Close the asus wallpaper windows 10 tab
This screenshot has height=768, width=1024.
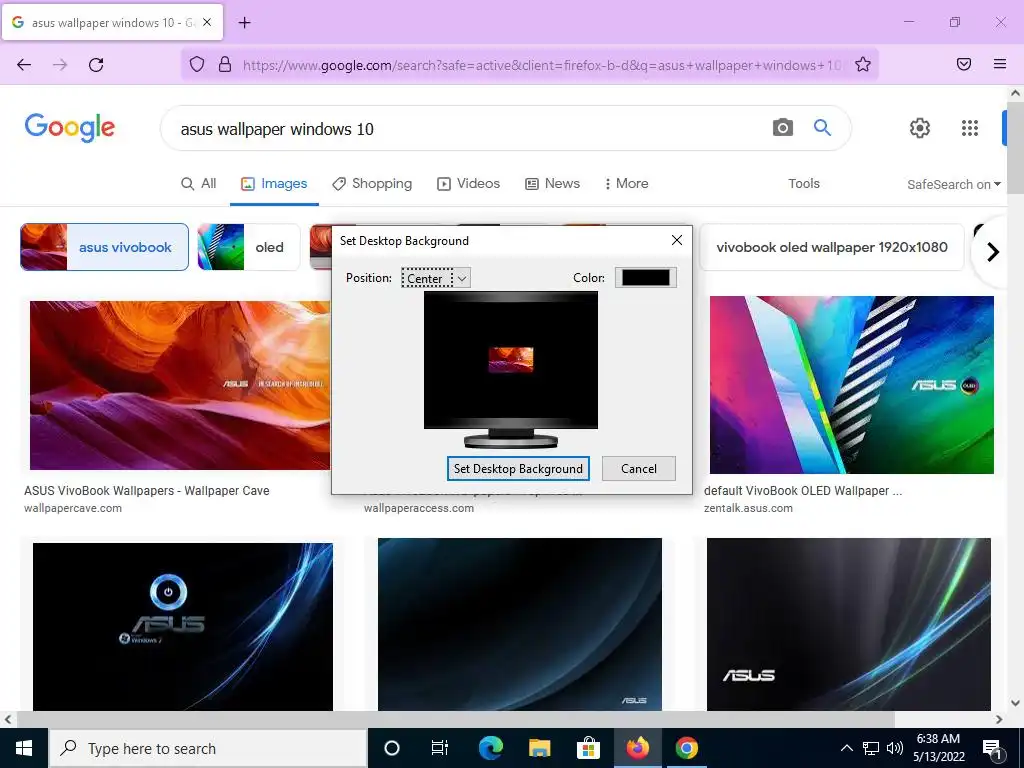206,22
